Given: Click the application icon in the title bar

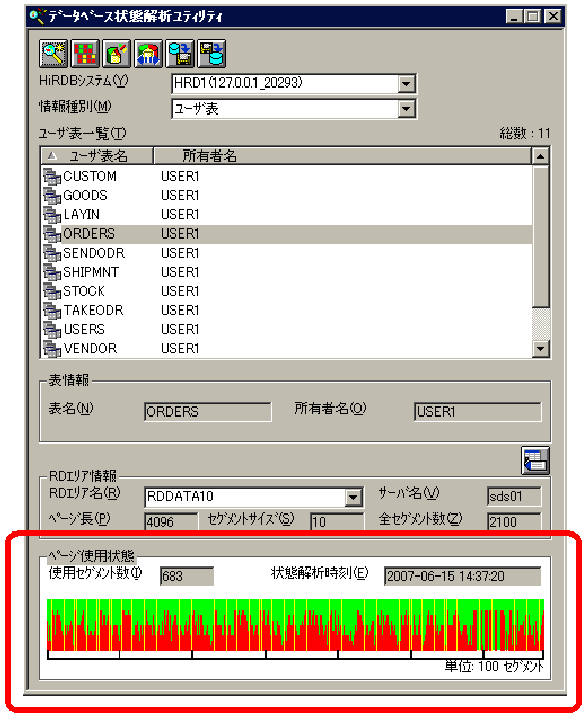Looking at the screenshot, I should pos(37,16).
